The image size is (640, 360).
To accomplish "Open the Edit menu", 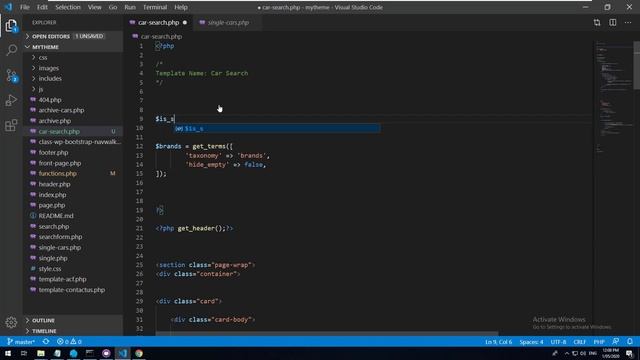I will pyautogui.click(x=42, y=7).
